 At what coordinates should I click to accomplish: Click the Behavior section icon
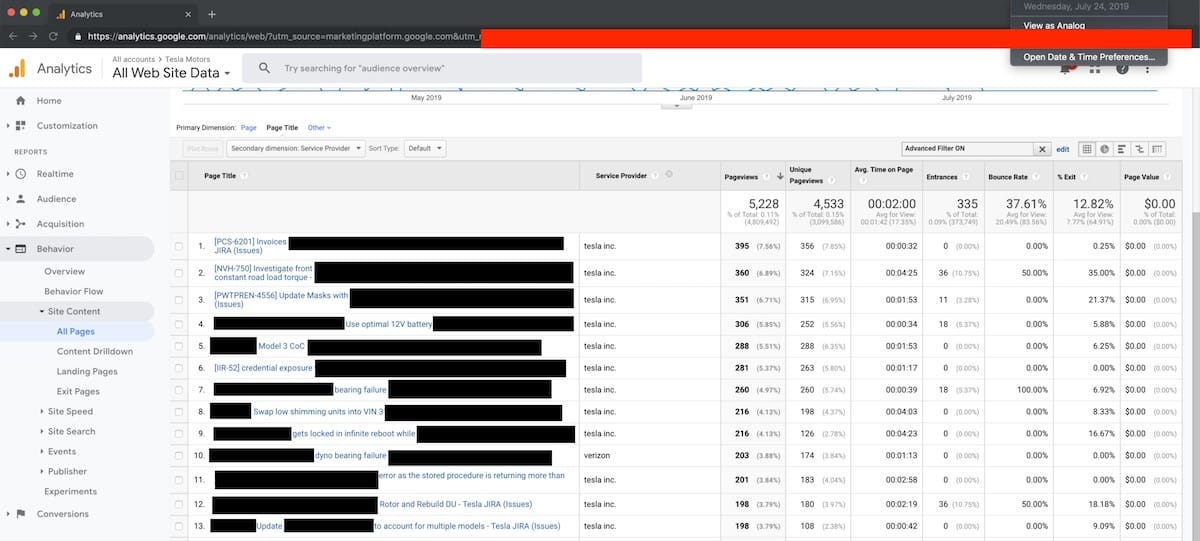coord(20,249)
